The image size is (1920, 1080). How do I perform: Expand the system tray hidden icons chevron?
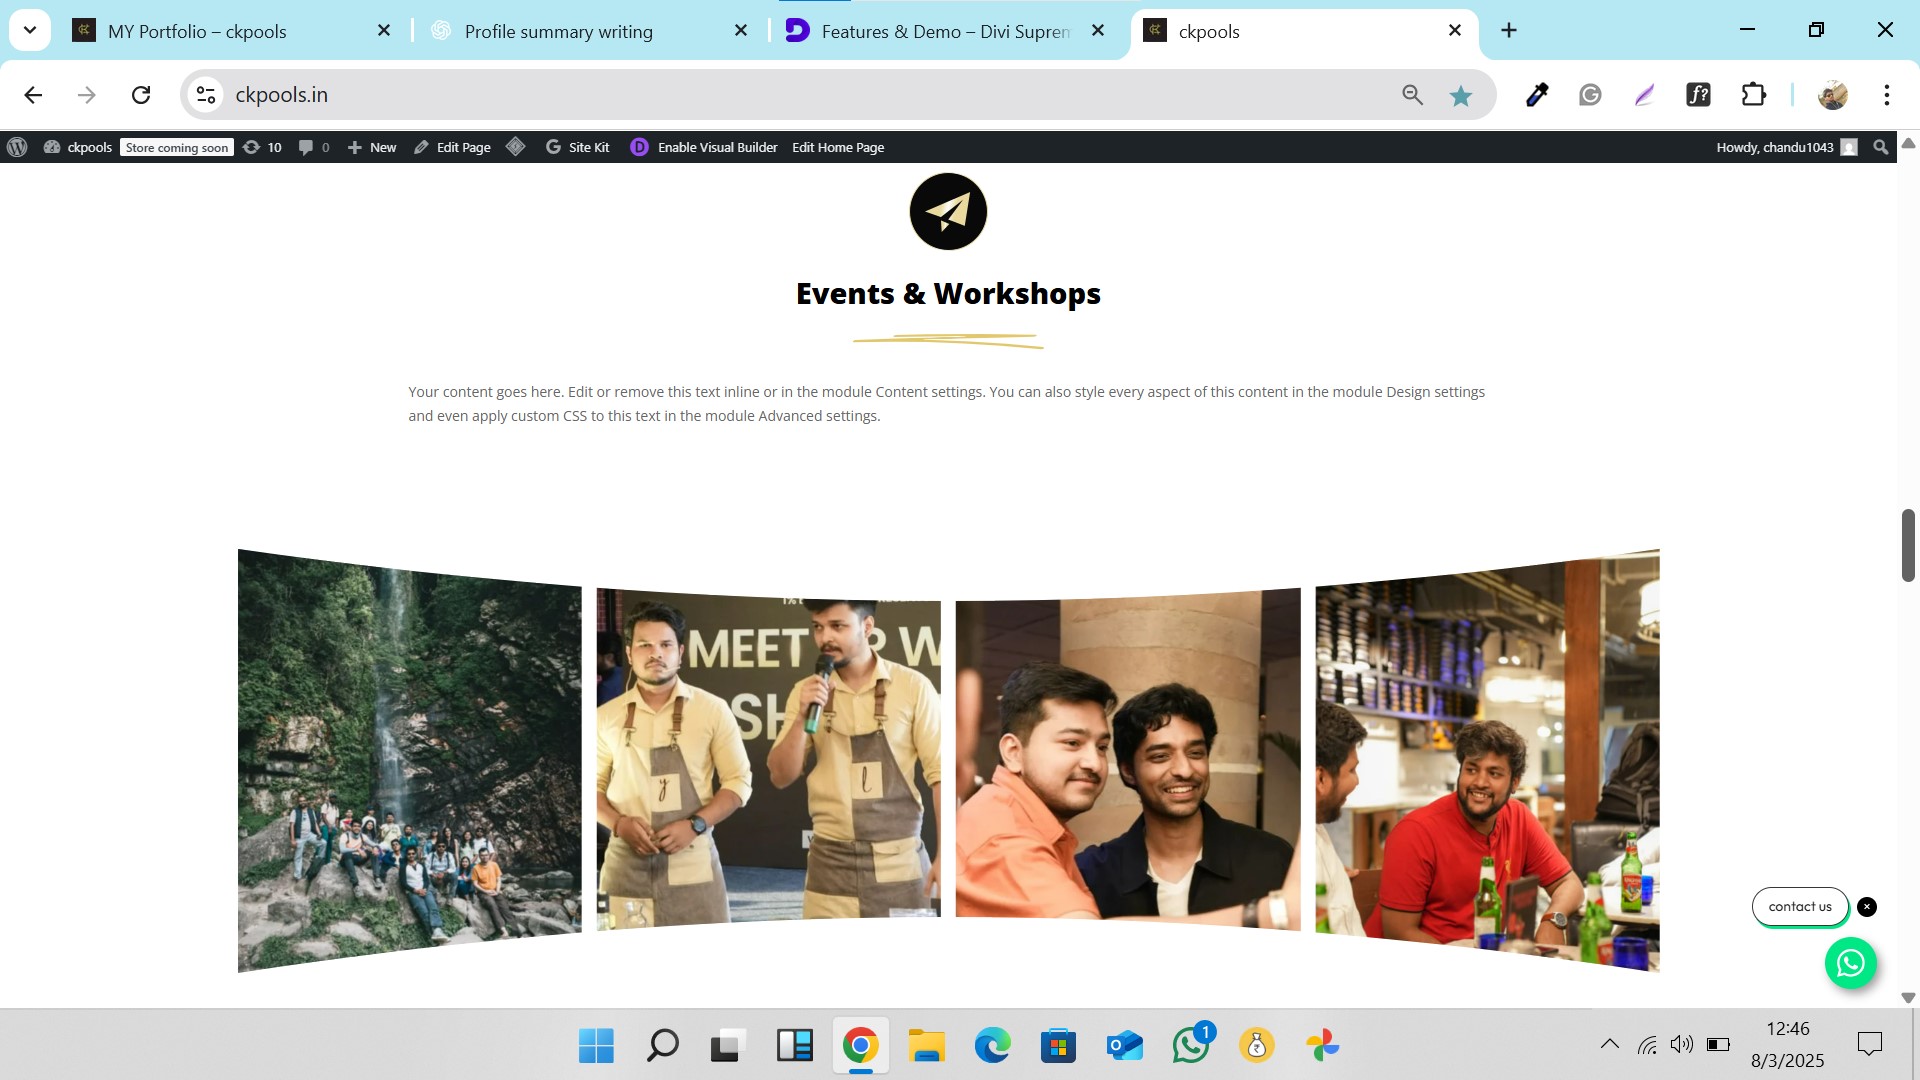(1609, 1044)
